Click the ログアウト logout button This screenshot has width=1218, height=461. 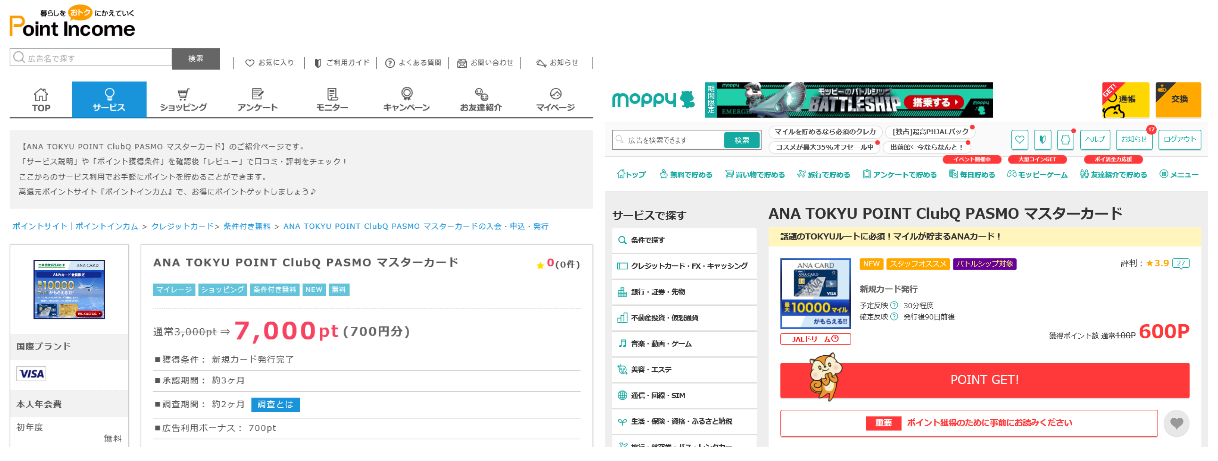click(1178, 140)
